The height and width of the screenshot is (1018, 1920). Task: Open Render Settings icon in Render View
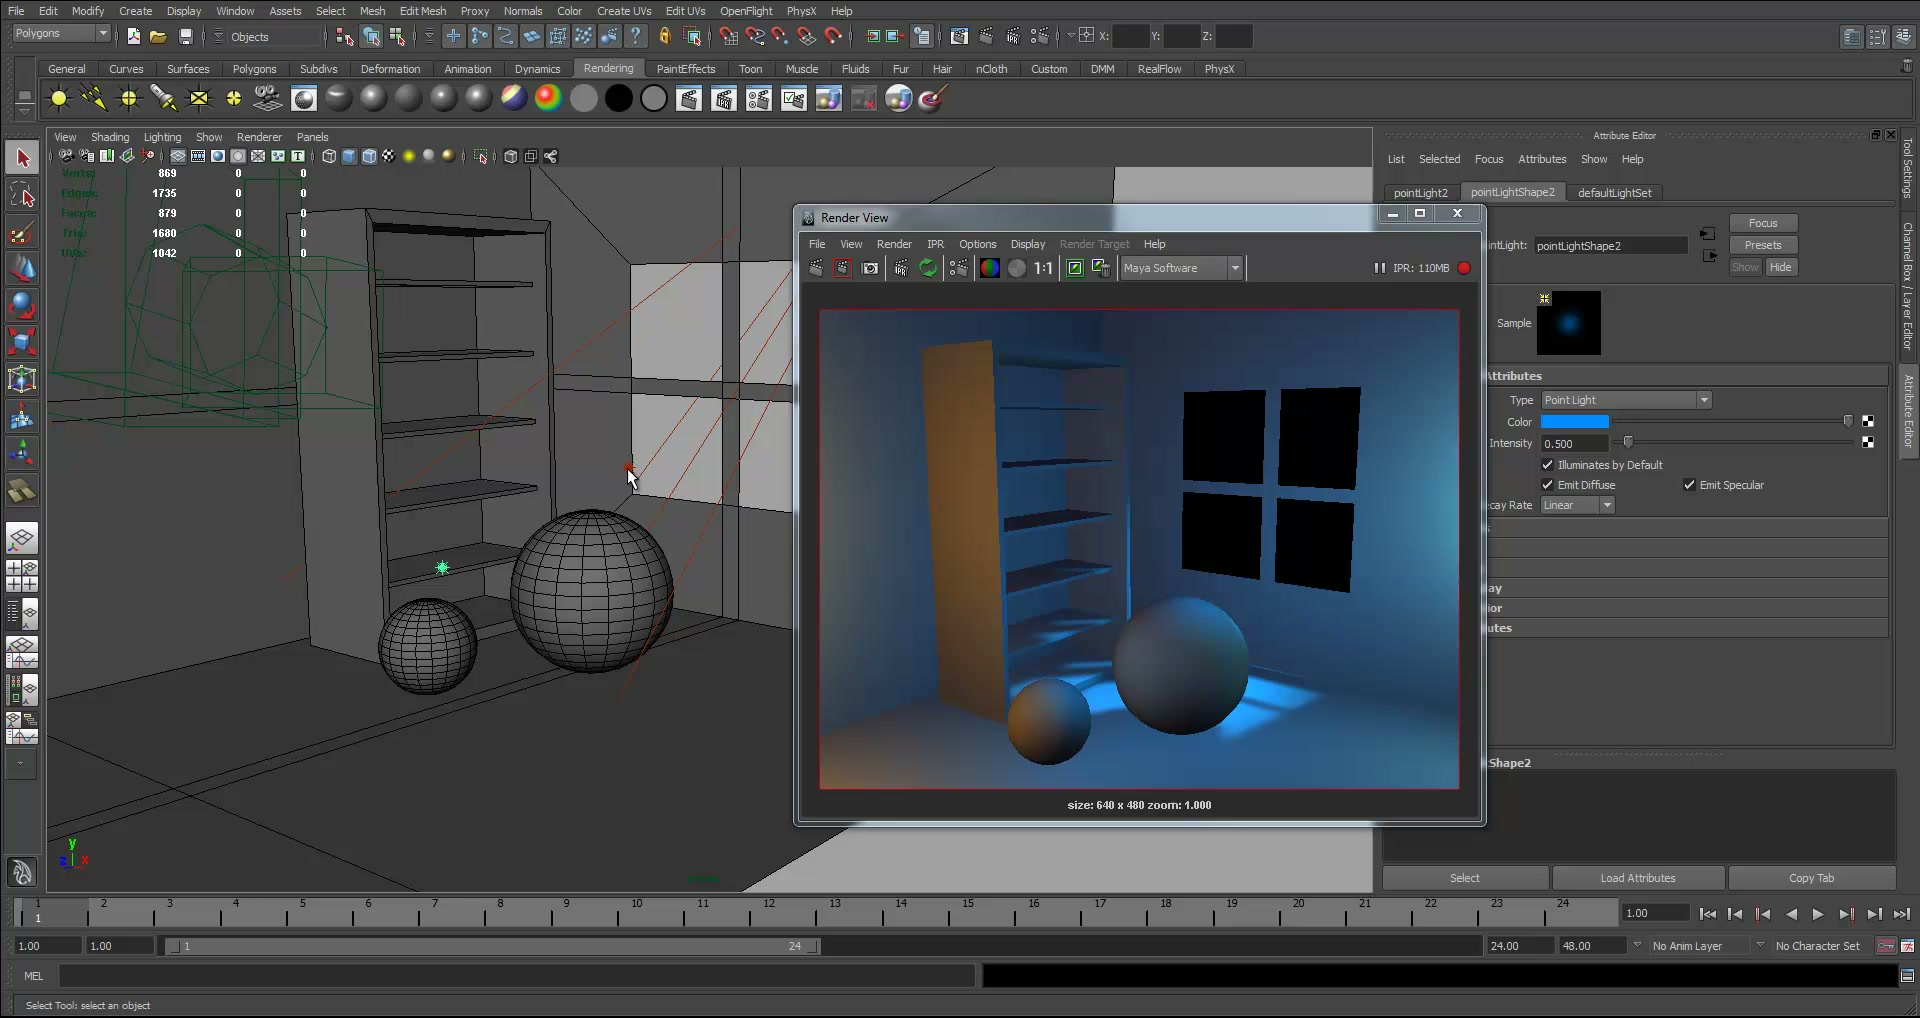tap(958, 268)
